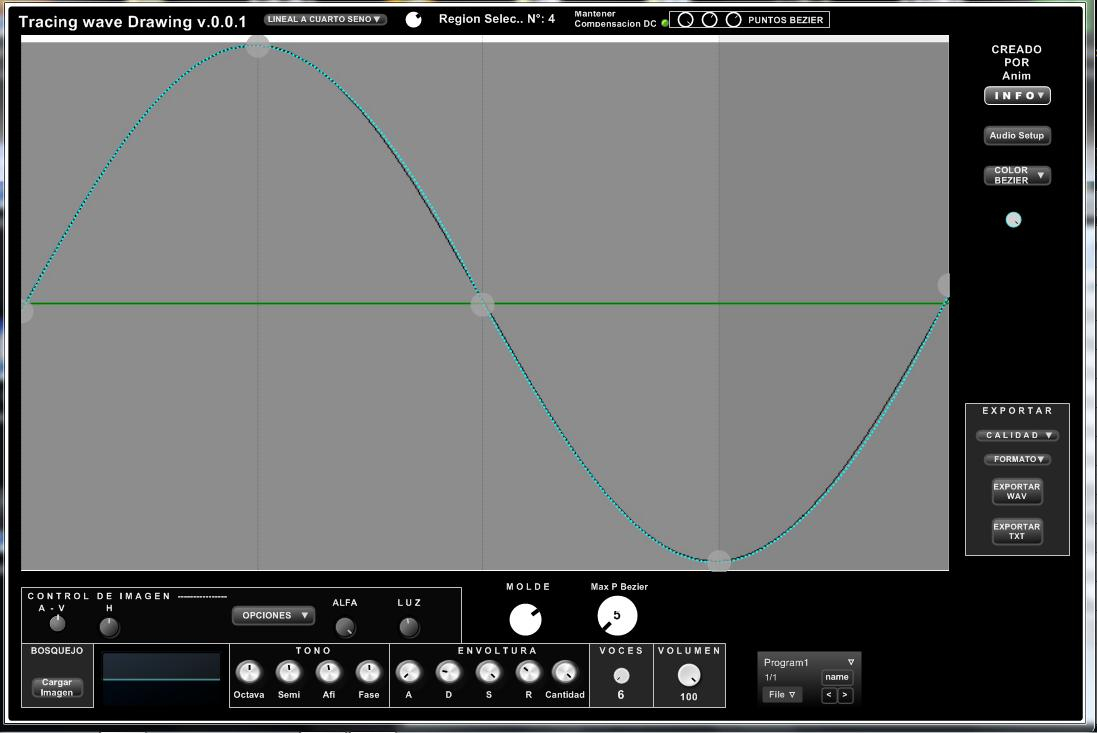Click the VOLUMEN knob
1097x733 pixels.
(x=689, y=675)
